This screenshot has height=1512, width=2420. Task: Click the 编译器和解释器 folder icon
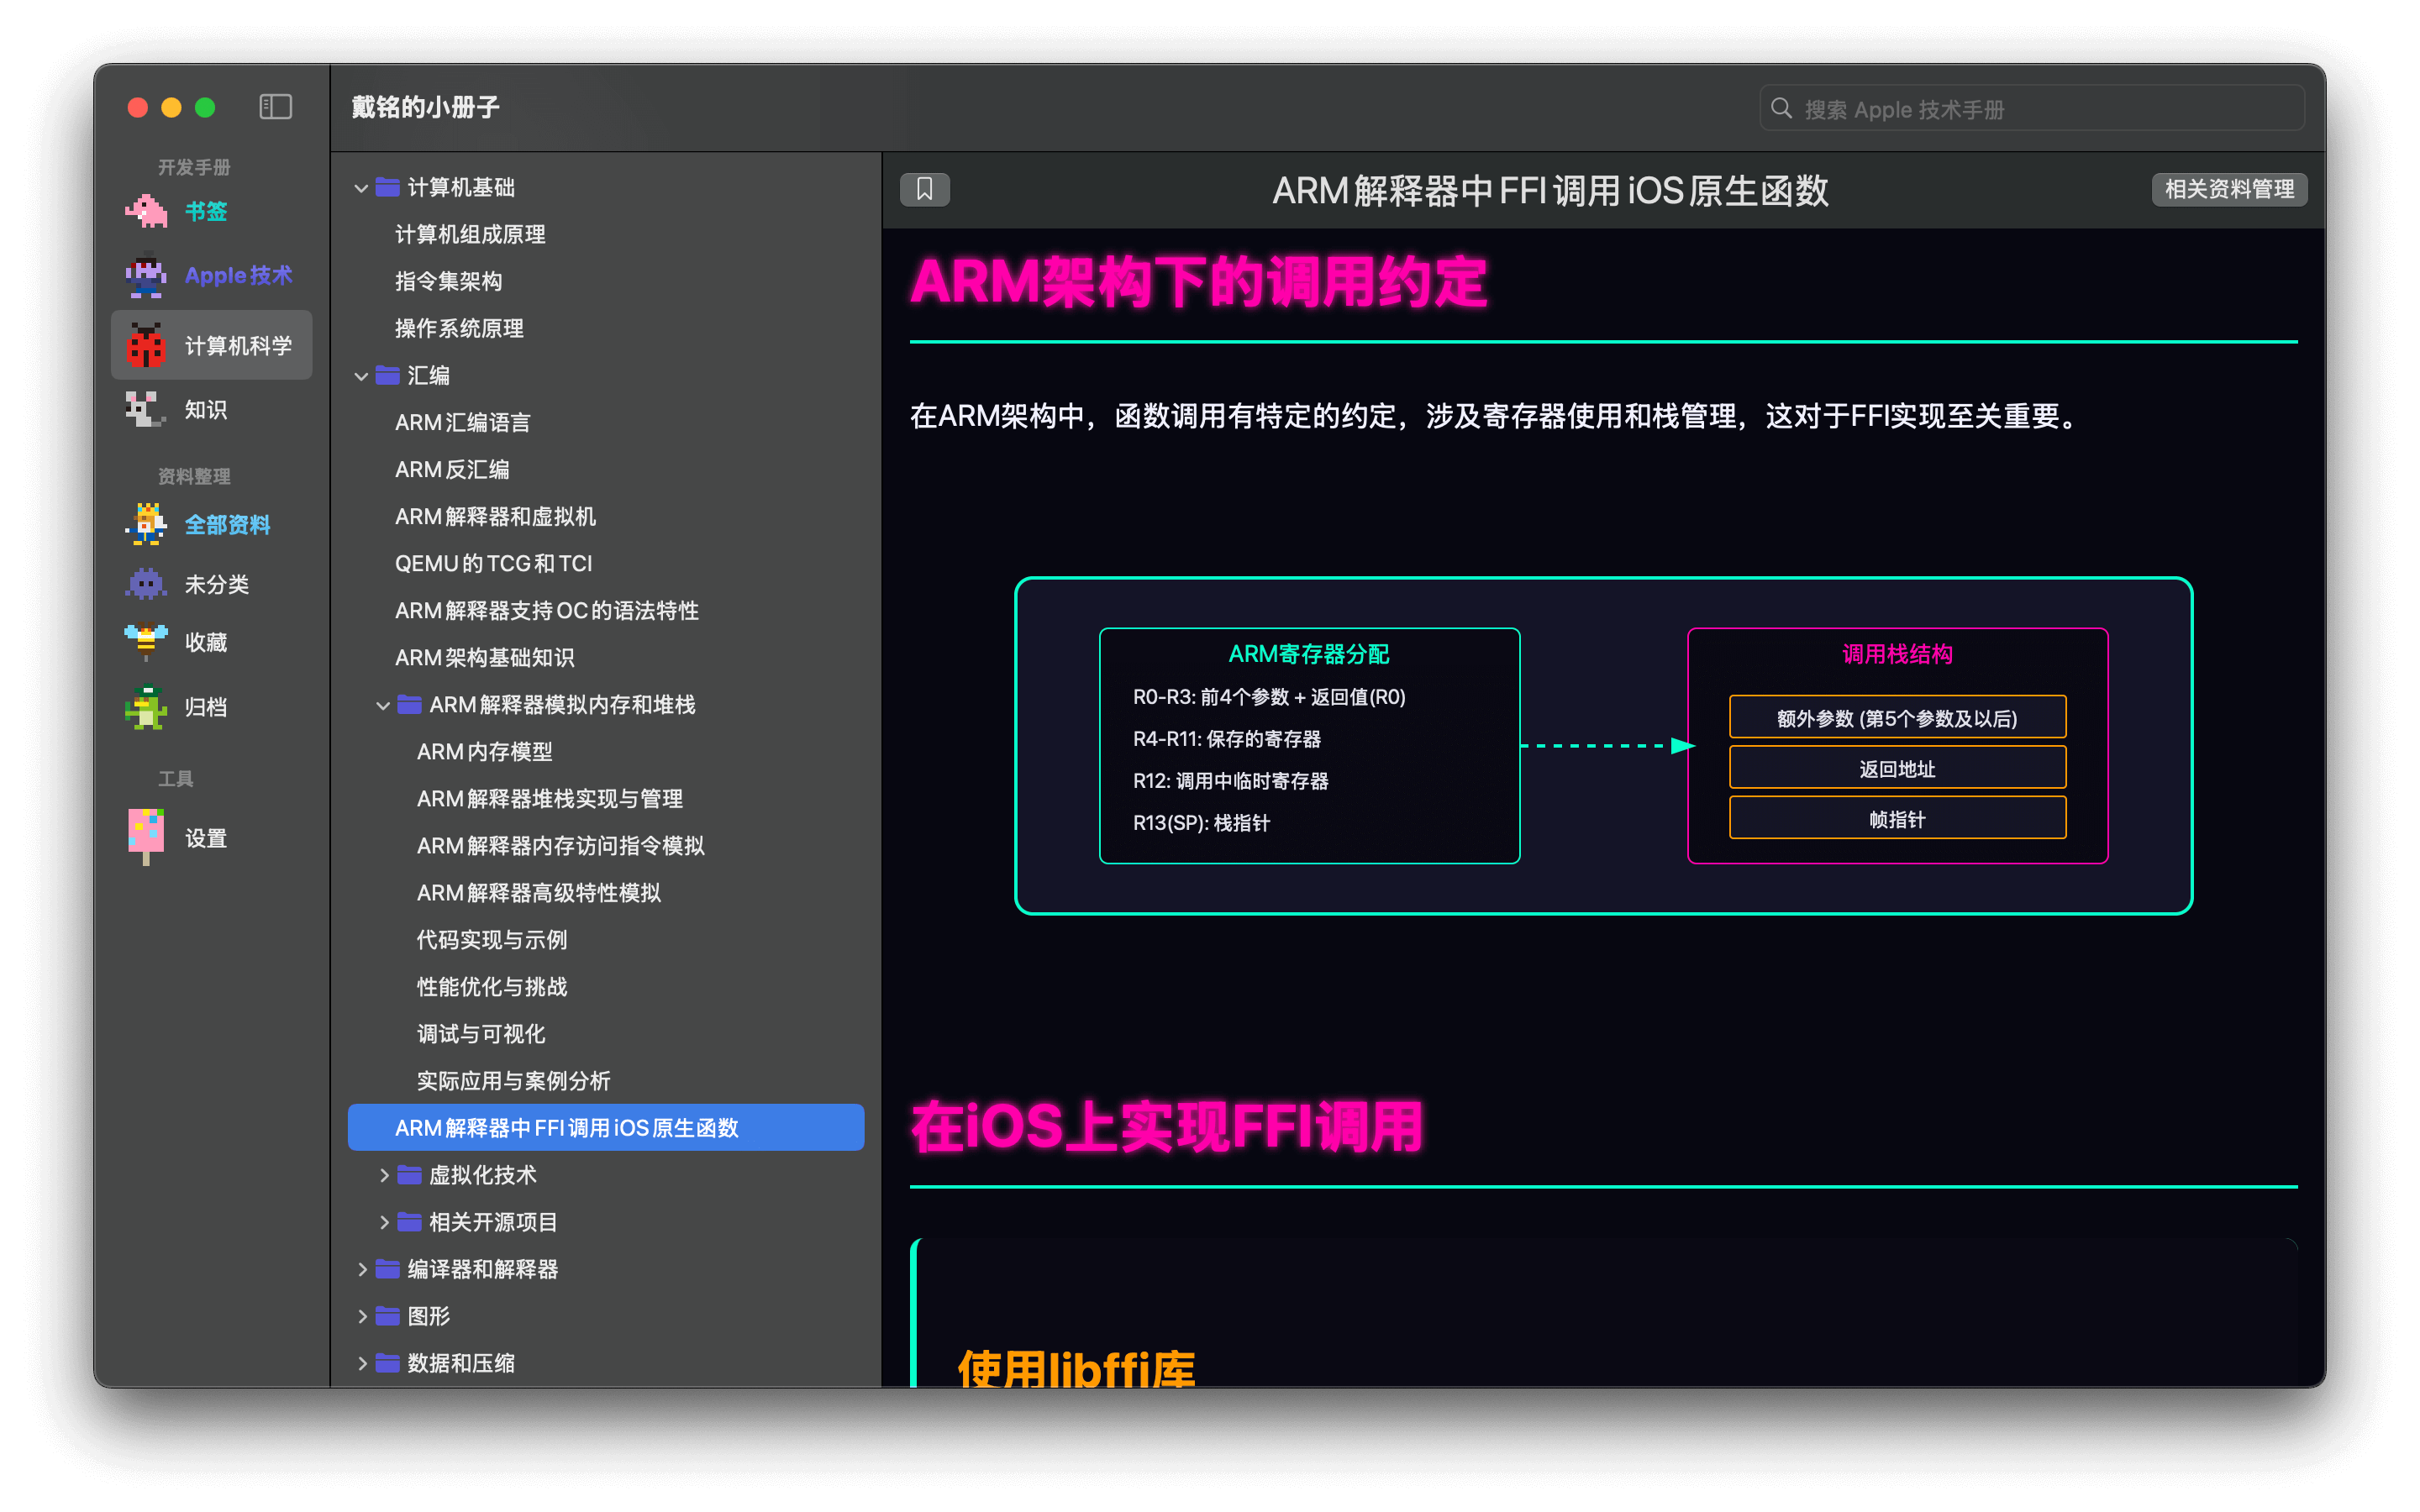click(388, 1268)
